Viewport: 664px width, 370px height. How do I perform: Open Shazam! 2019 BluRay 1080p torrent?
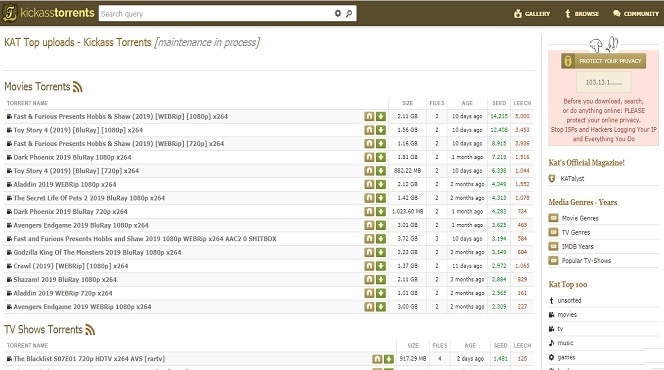65,279
